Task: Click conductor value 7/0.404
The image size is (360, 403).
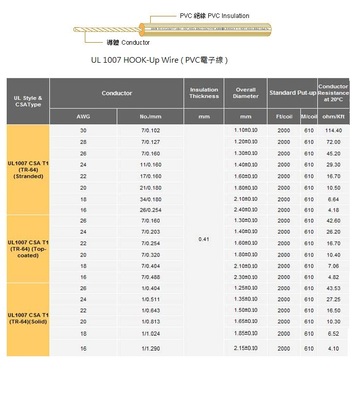Action: pos(151,266)
